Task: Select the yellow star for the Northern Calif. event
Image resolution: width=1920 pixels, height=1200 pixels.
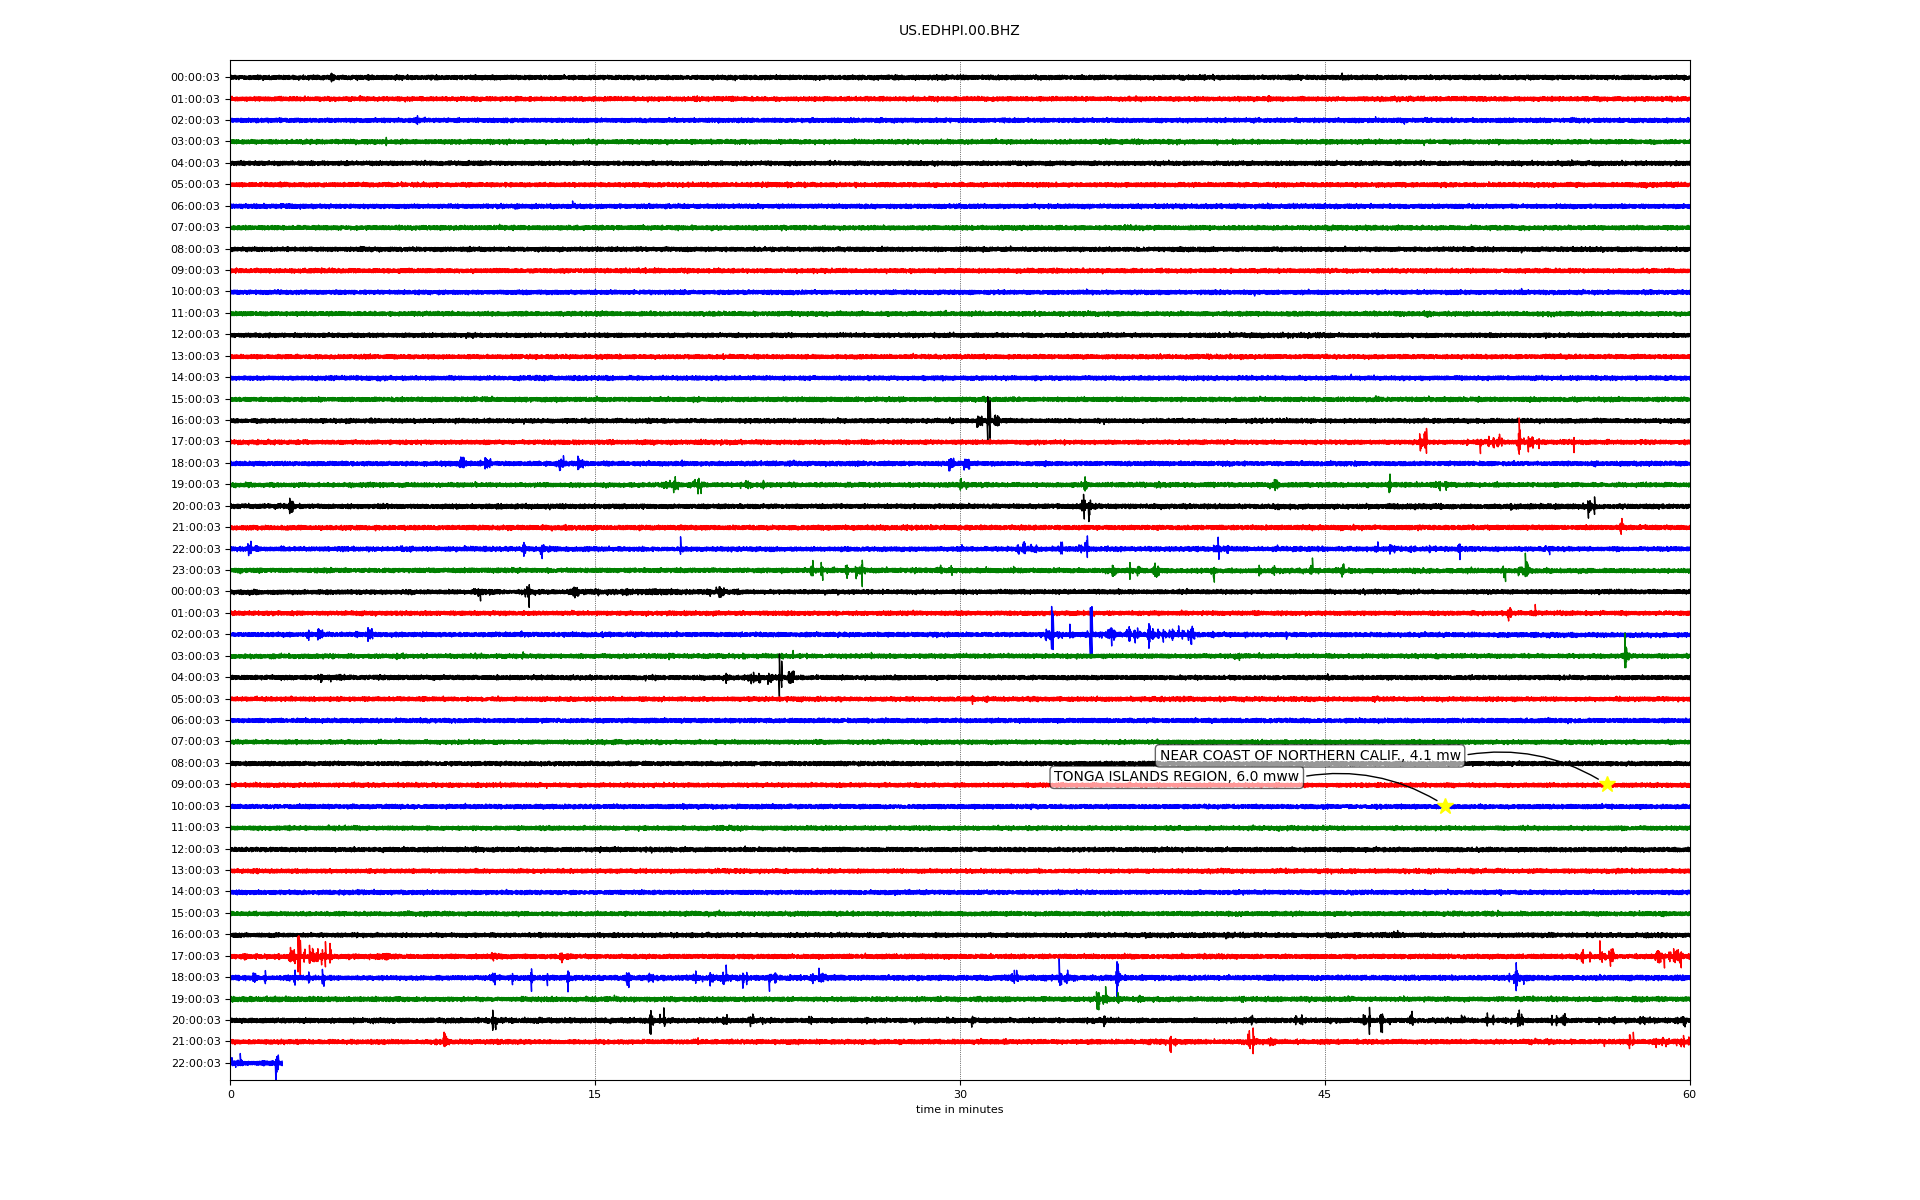Action: [1607, 785]
